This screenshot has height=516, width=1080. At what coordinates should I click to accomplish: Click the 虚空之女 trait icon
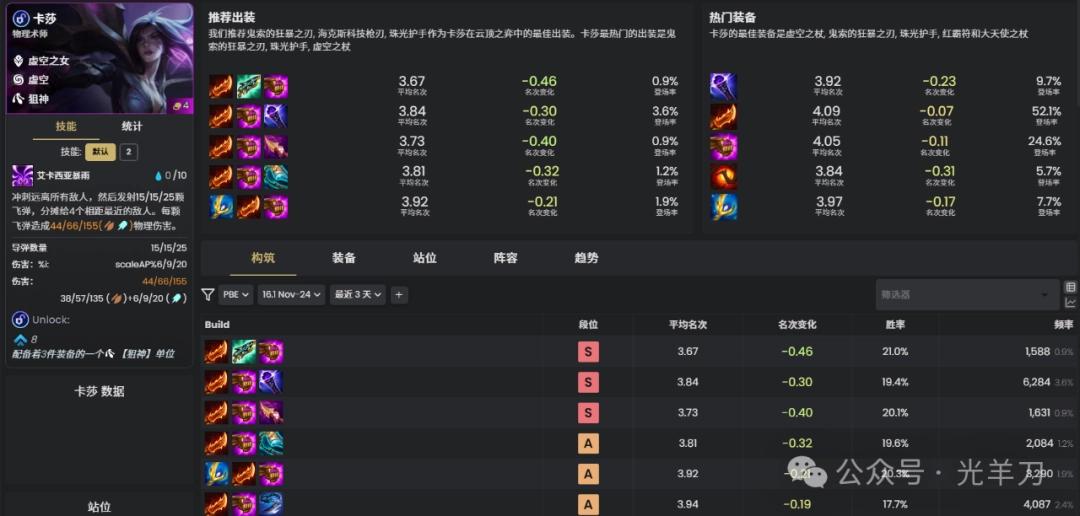(19, 61)
